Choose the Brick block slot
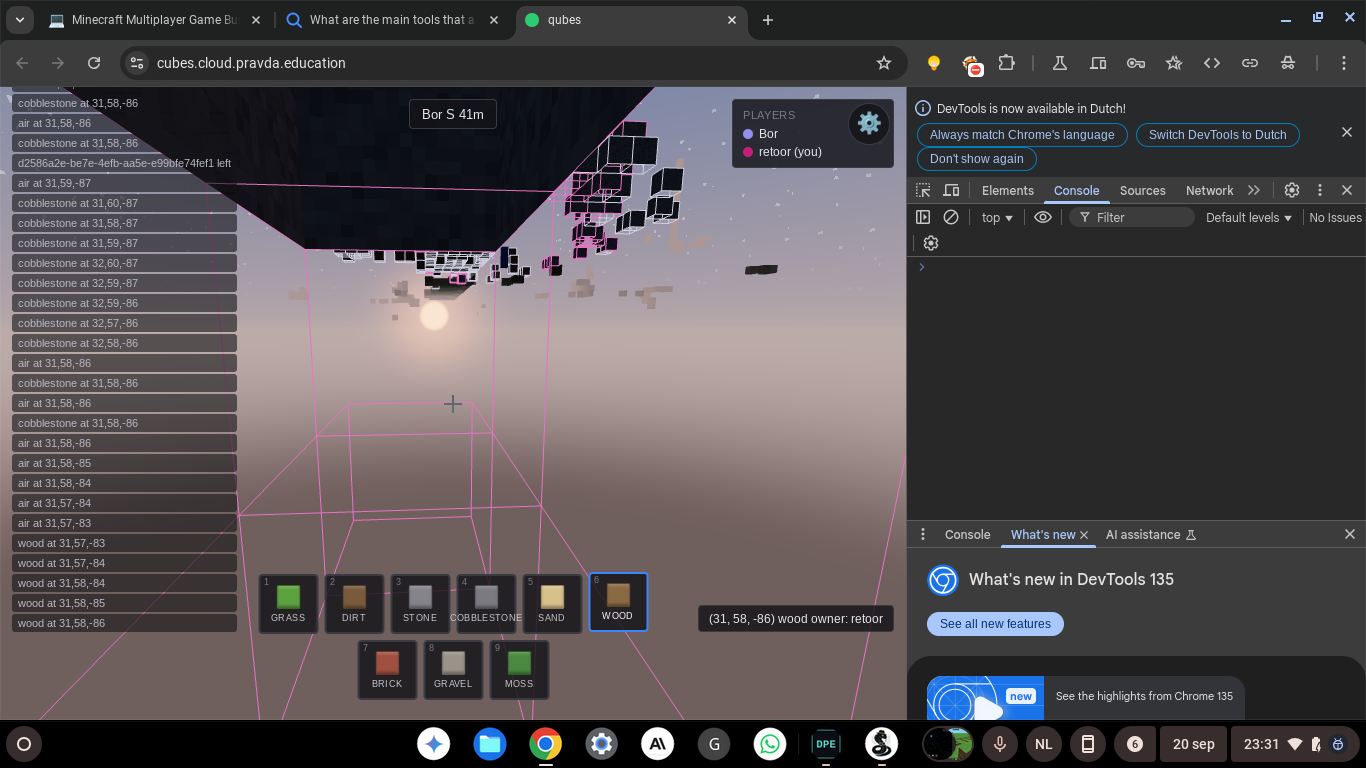Viewport: 1366px width, 768px height. (387, 669)
